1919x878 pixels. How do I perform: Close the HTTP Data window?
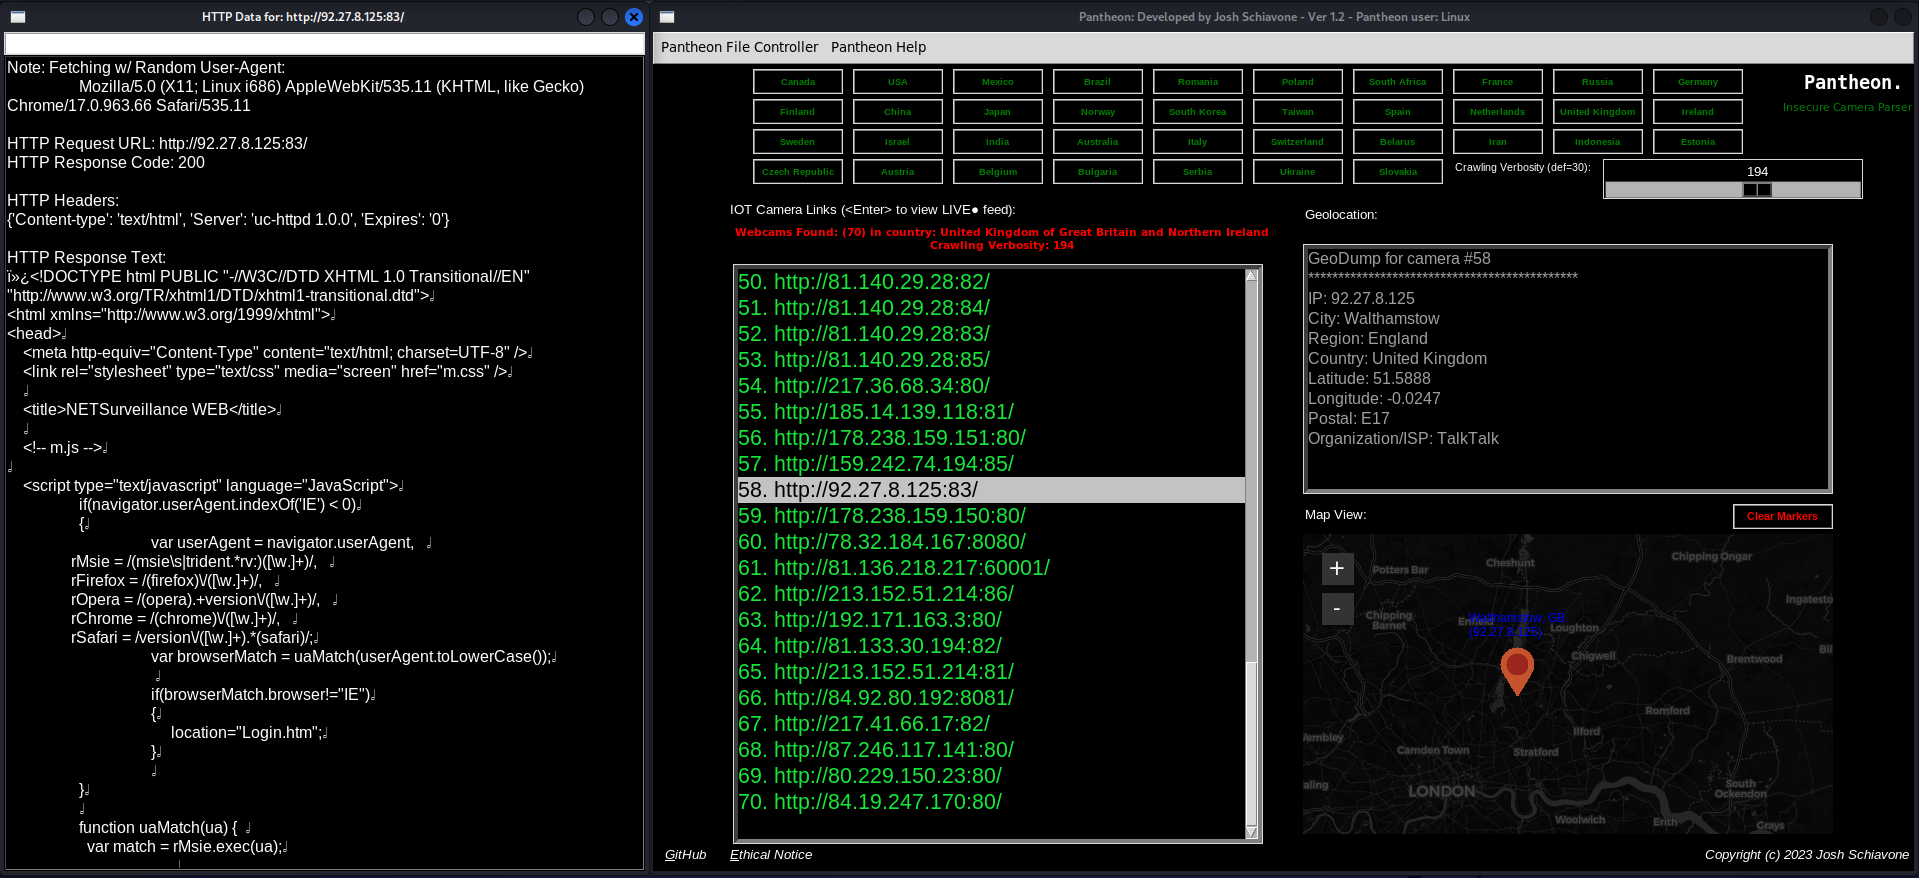click(x=633, y=17)
